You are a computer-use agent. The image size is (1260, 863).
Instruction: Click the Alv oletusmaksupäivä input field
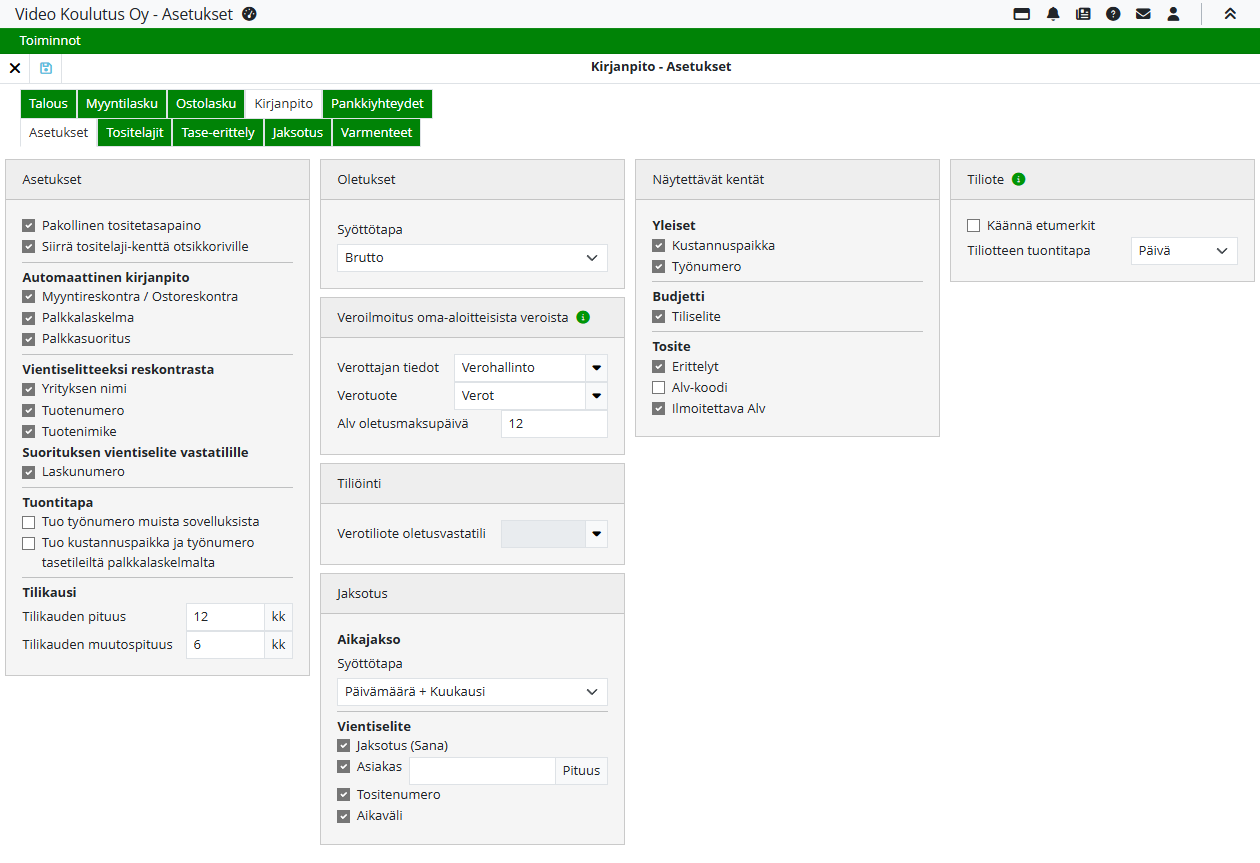553,424
